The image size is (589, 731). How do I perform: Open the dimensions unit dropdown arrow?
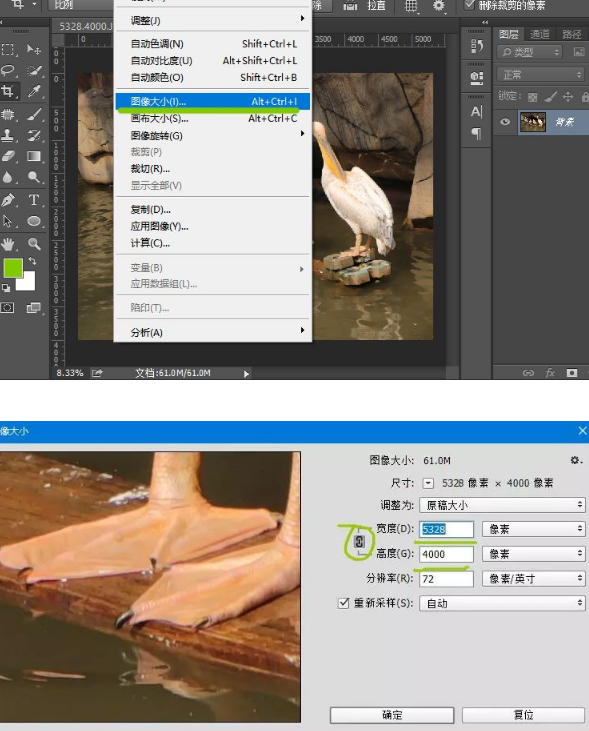[x=428, y=483]
